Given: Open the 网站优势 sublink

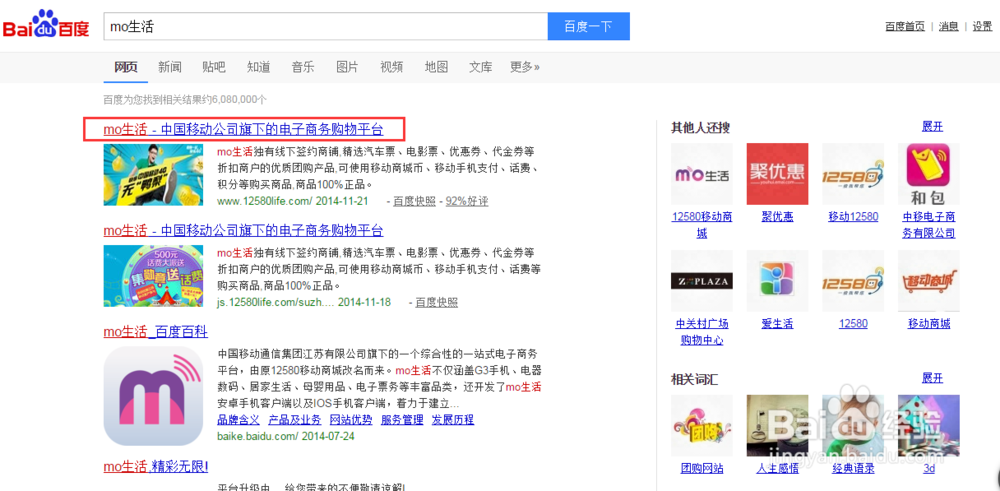Looking at the screenshot, I should coord(351,420).
